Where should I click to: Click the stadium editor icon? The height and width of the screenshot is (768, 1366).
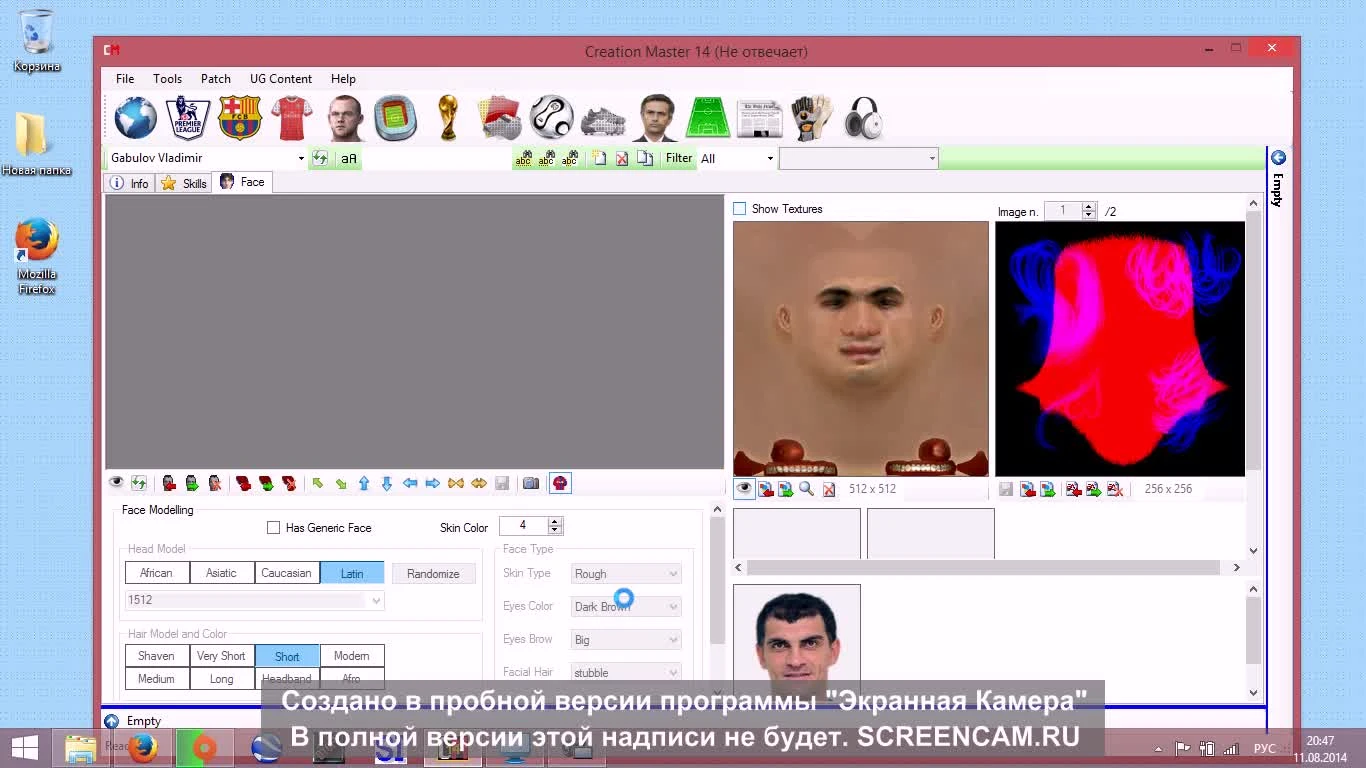tap(396, 117)
